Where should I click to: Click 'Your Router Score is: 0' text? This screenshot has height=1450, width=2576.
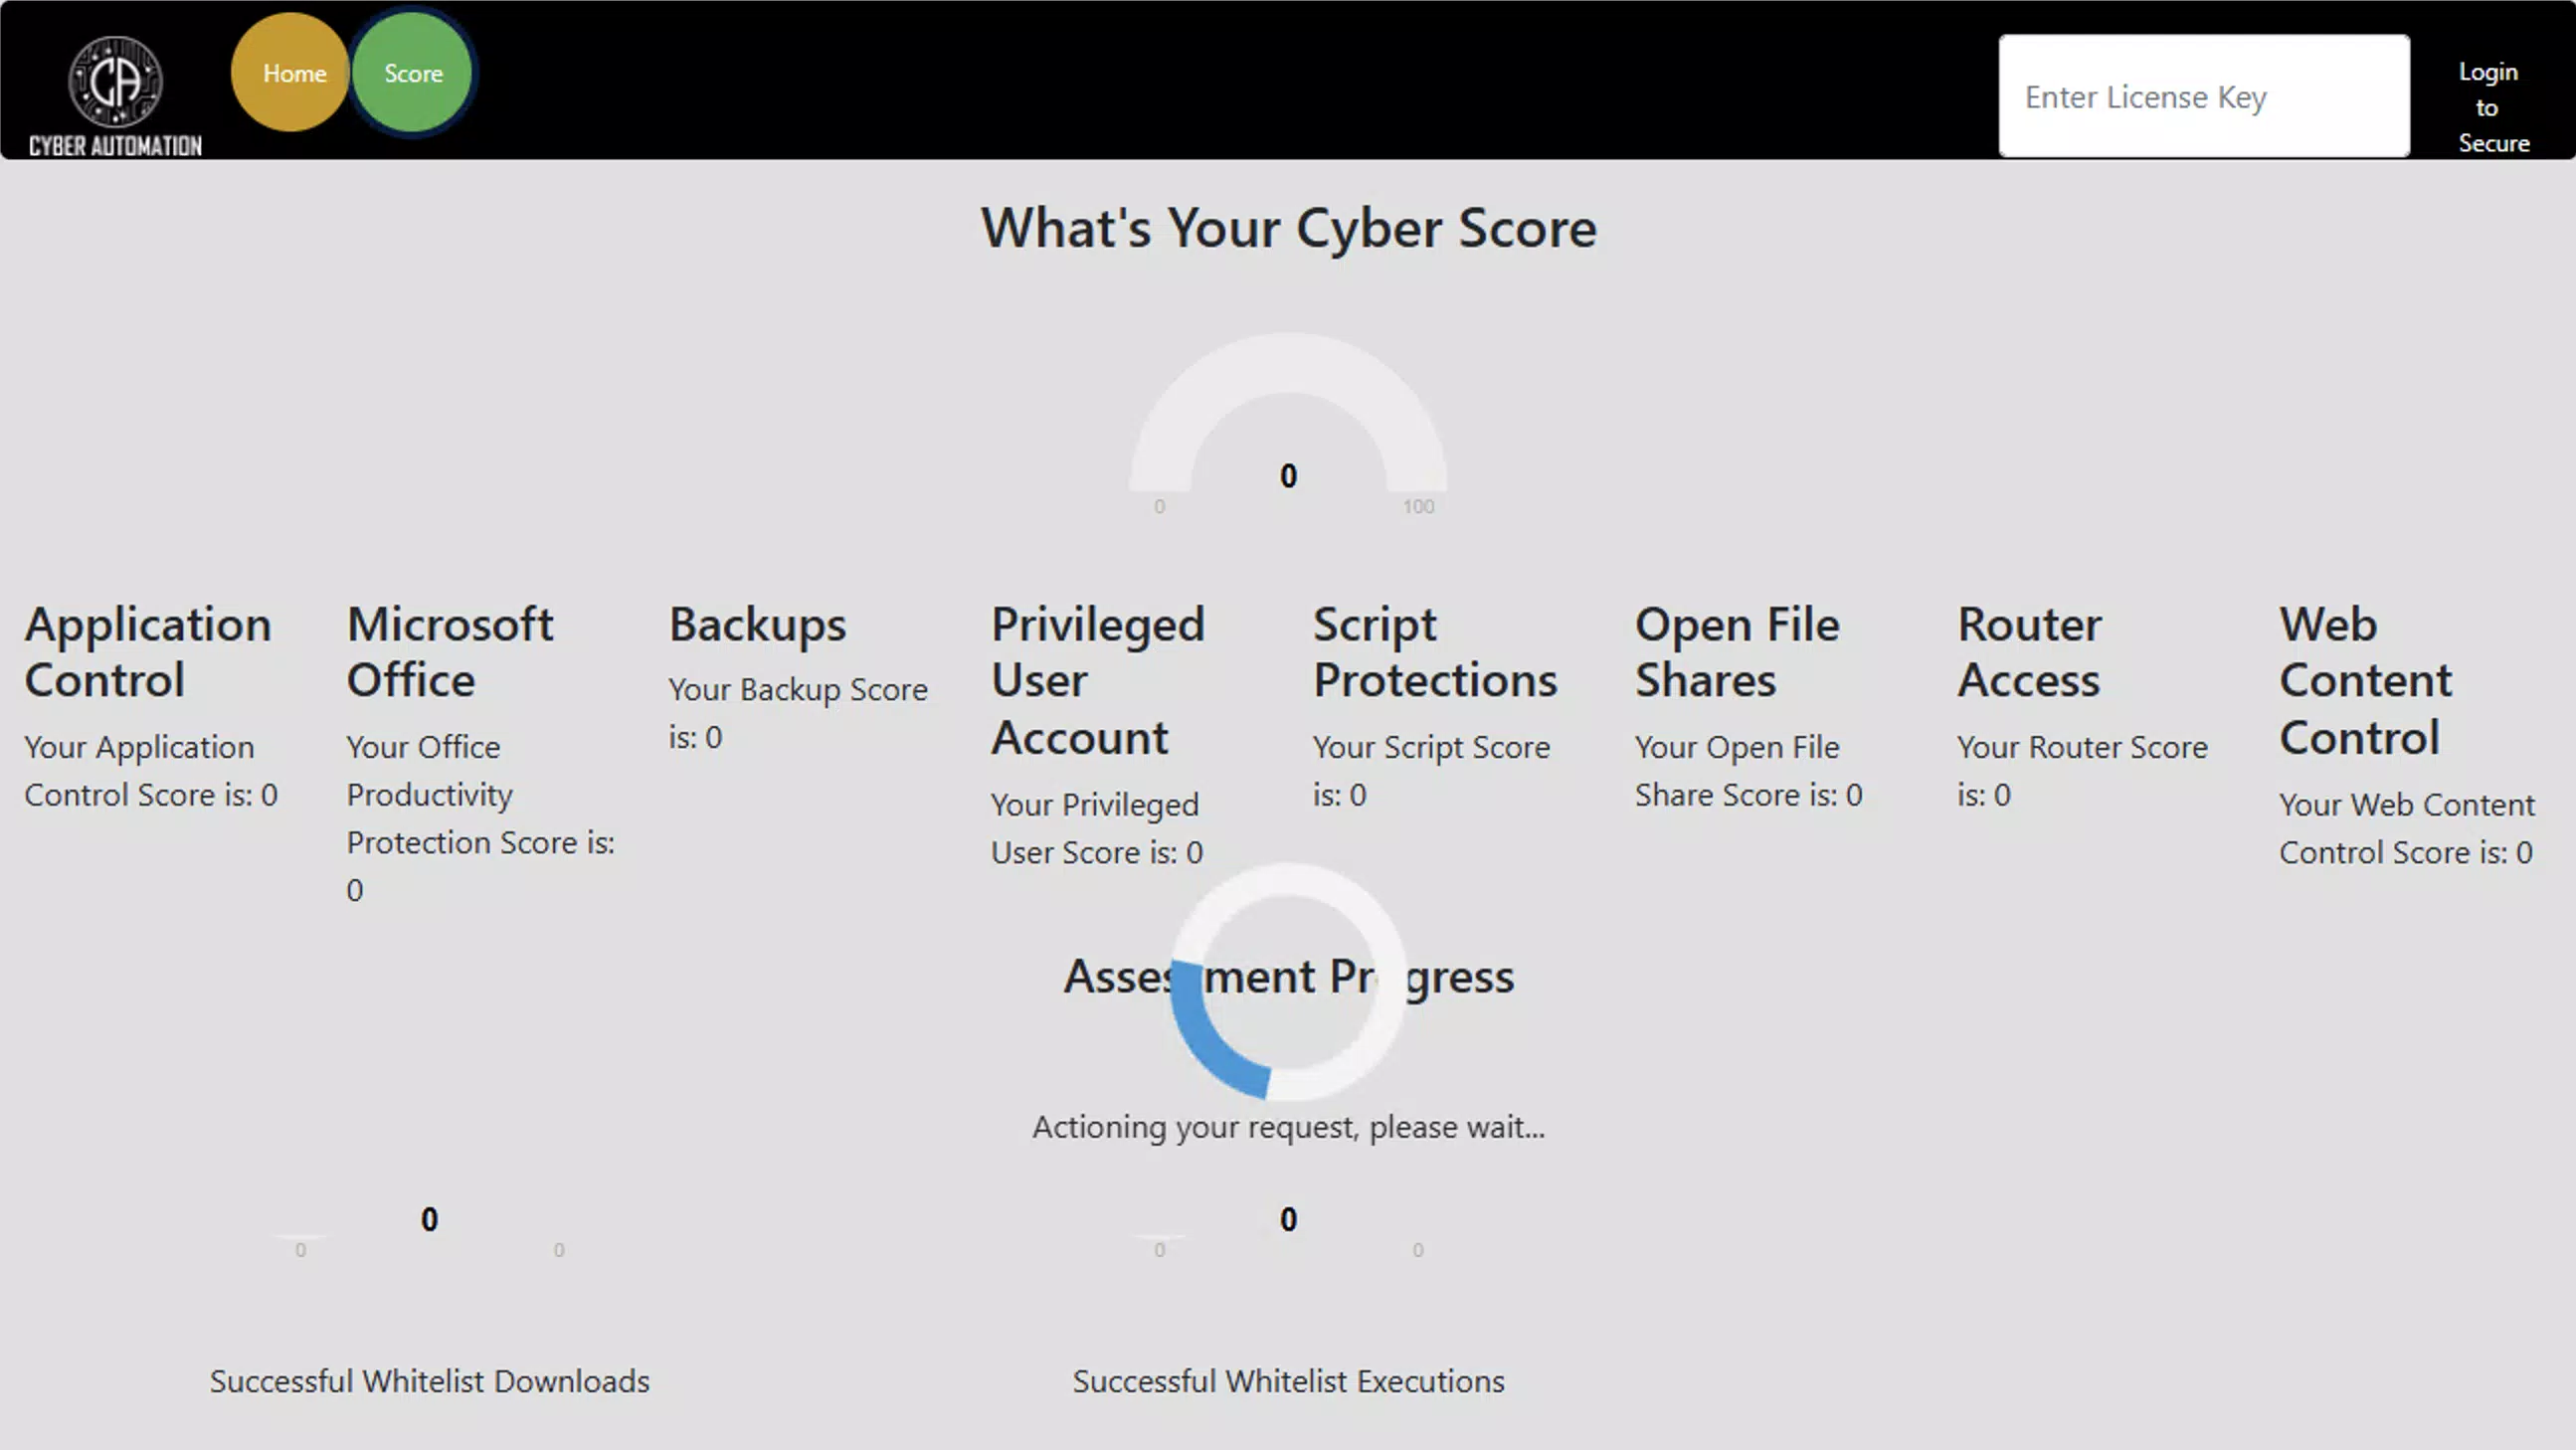click(x=2082, y=771)
